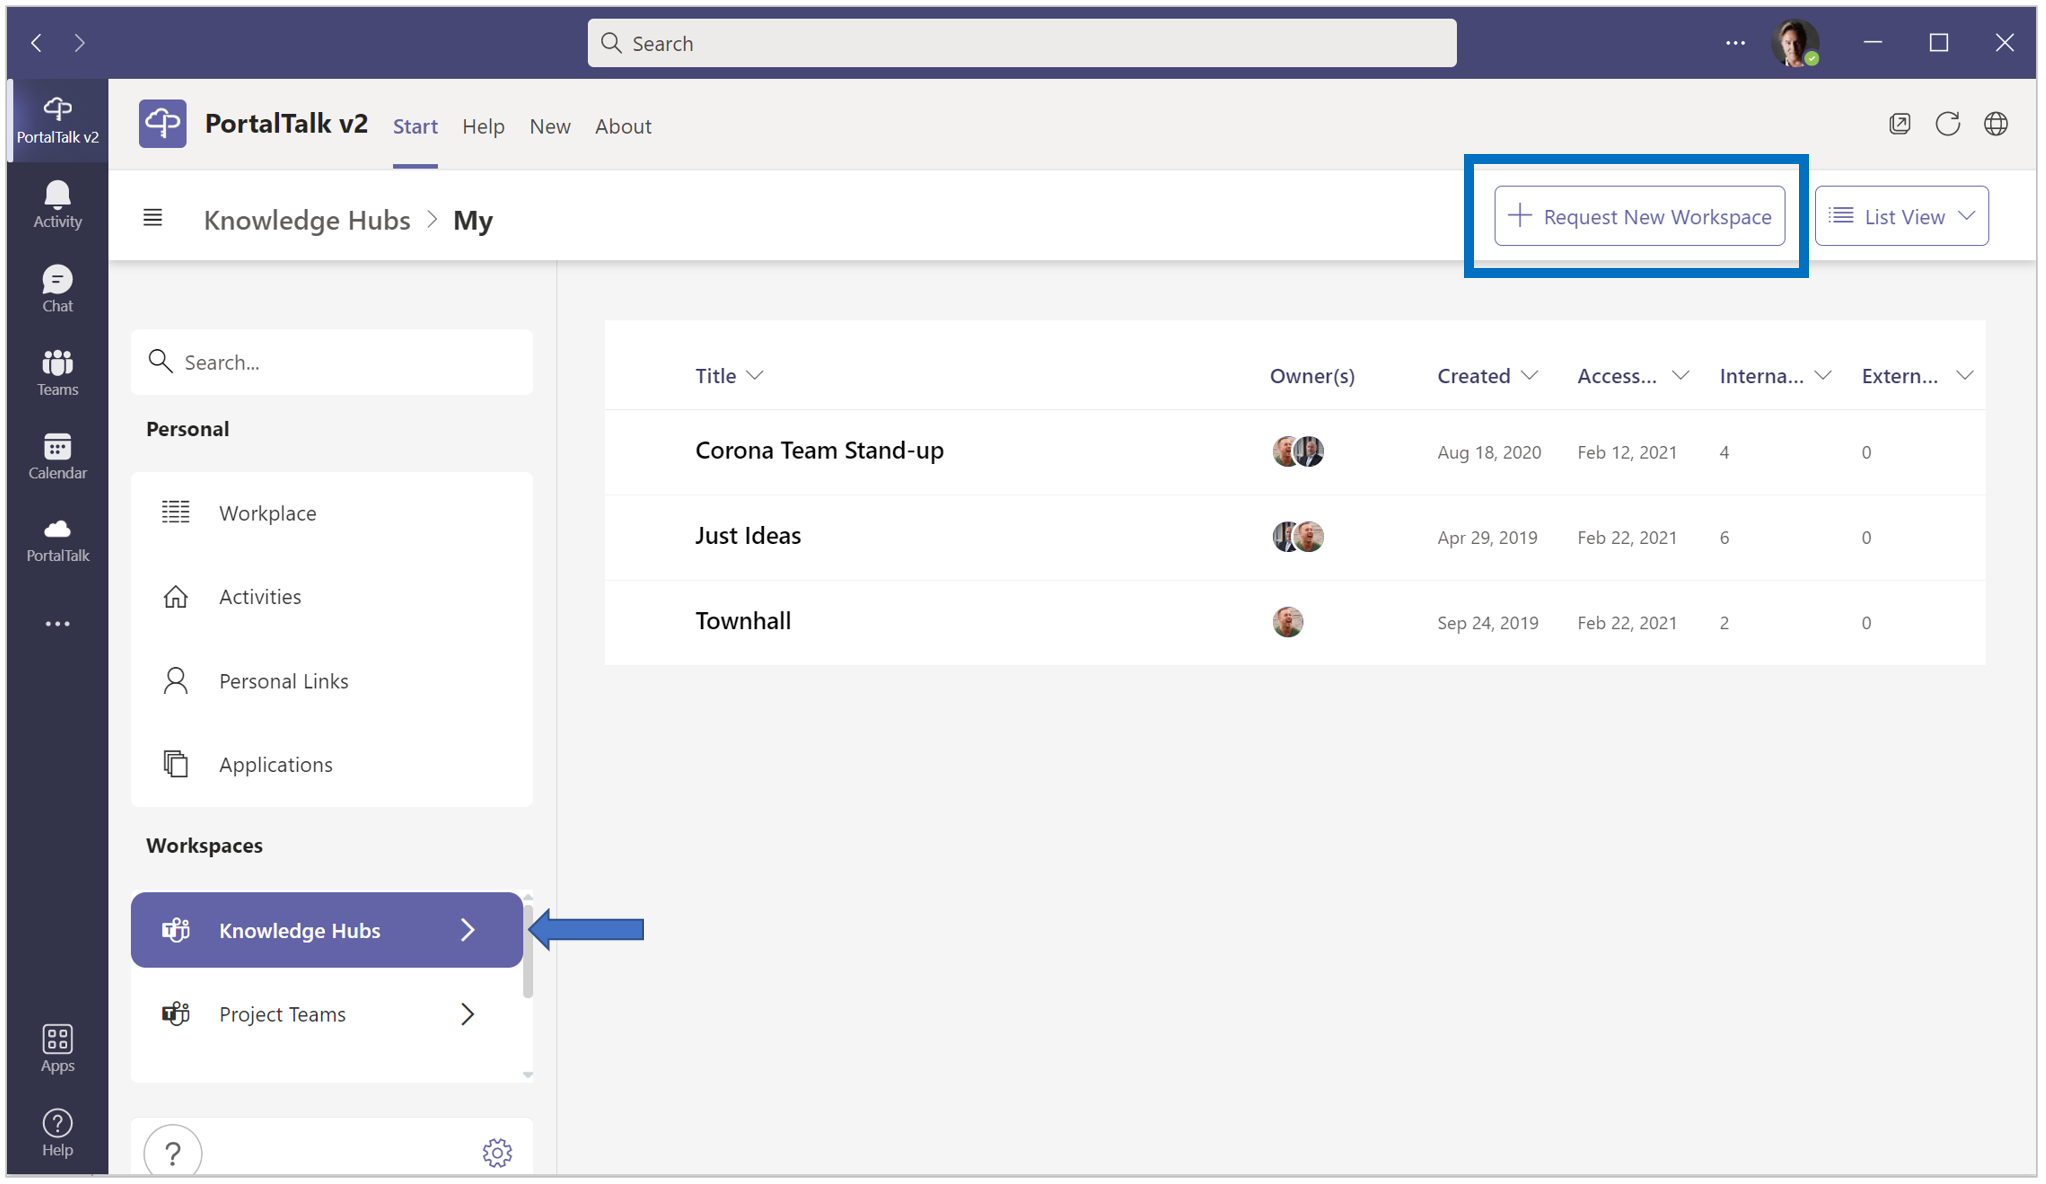Click the My breadcrumb item
The height and width of the screenshot is (1184, 2046).
[473, 220]
